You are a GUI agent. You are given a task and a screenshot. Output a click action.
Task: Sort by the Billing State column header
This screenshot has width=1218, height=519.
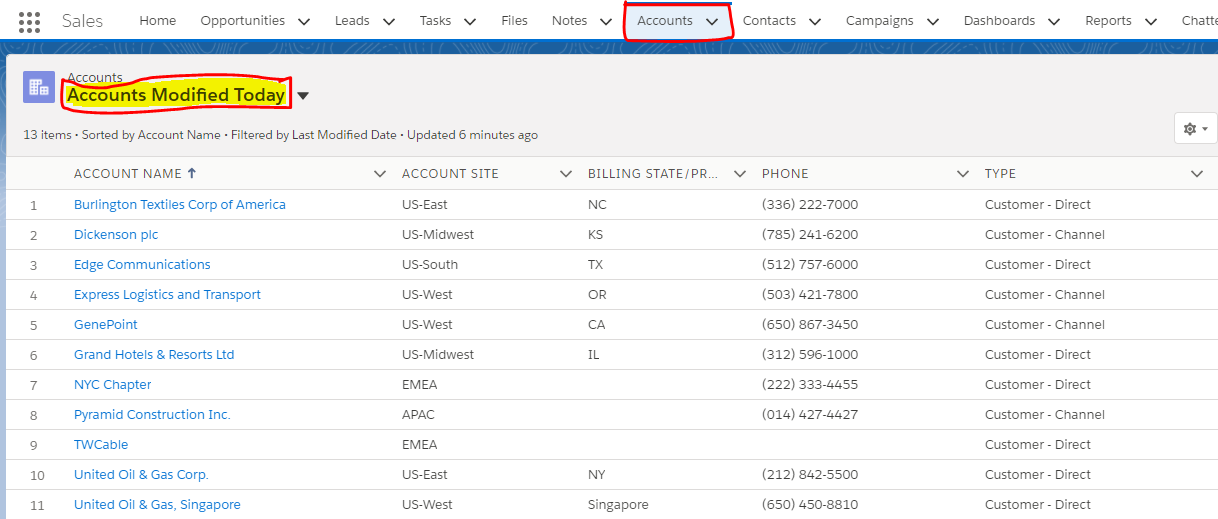(x=653, y=174)
